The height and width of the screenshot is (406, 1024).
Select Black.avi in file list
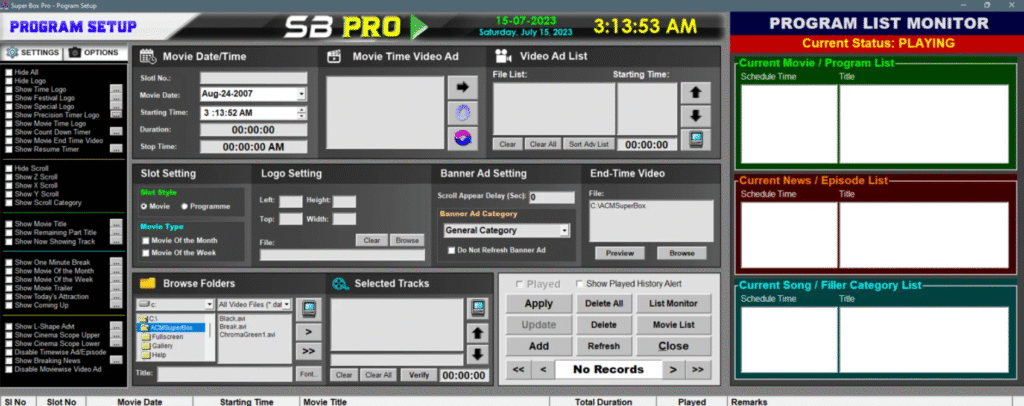(232, 319)
